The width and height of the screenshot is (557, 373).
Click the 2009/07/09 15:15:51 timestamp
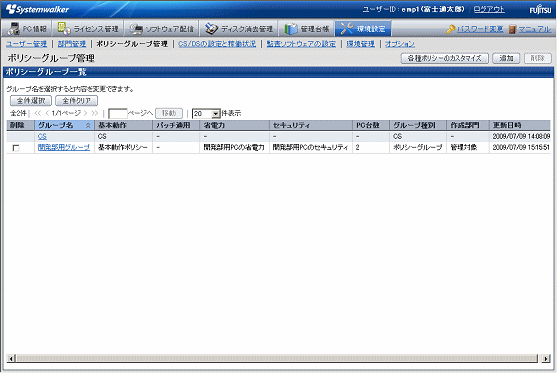click(x=521, y=147)
